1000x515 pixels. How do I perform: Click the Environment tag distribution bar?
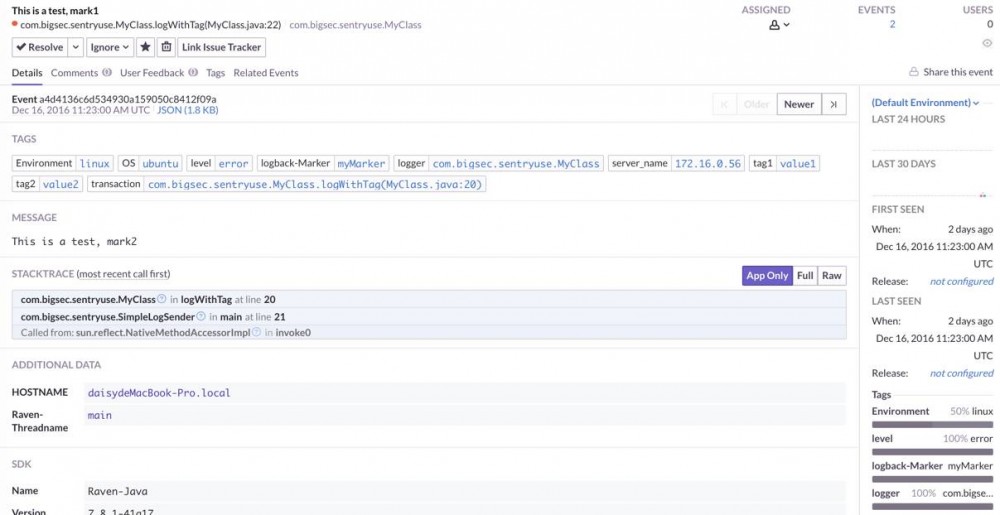pos(932,424)
